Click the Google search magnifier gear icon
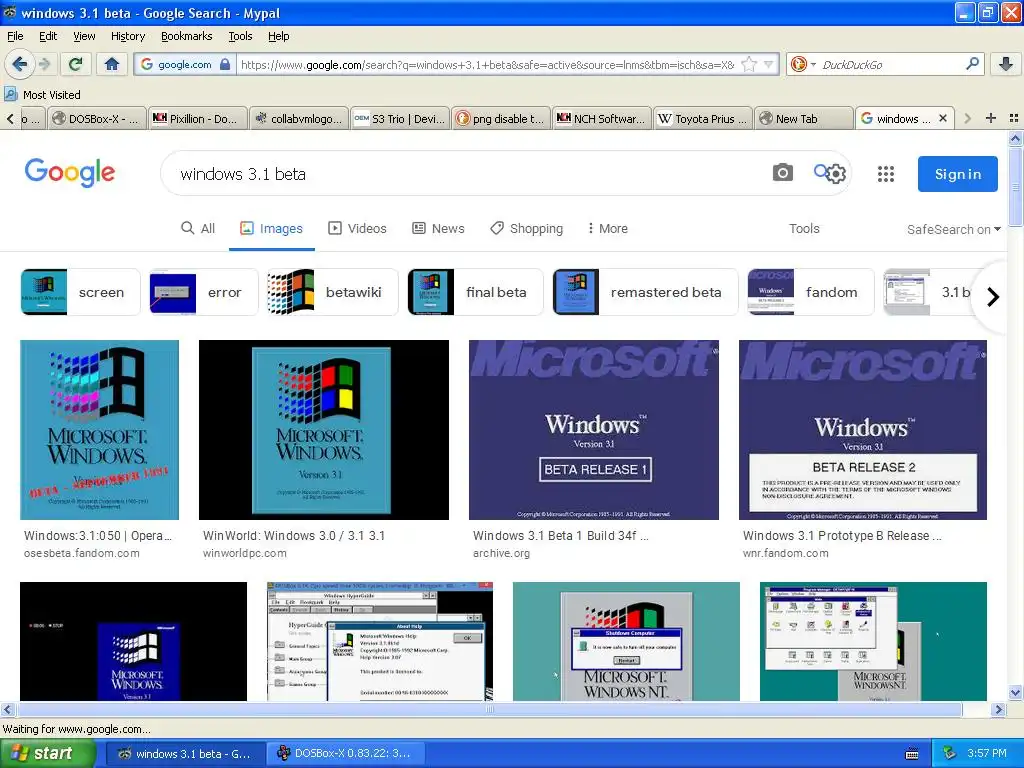The height and width of the screenshot is (768, 1024). [x=830, y=173]
